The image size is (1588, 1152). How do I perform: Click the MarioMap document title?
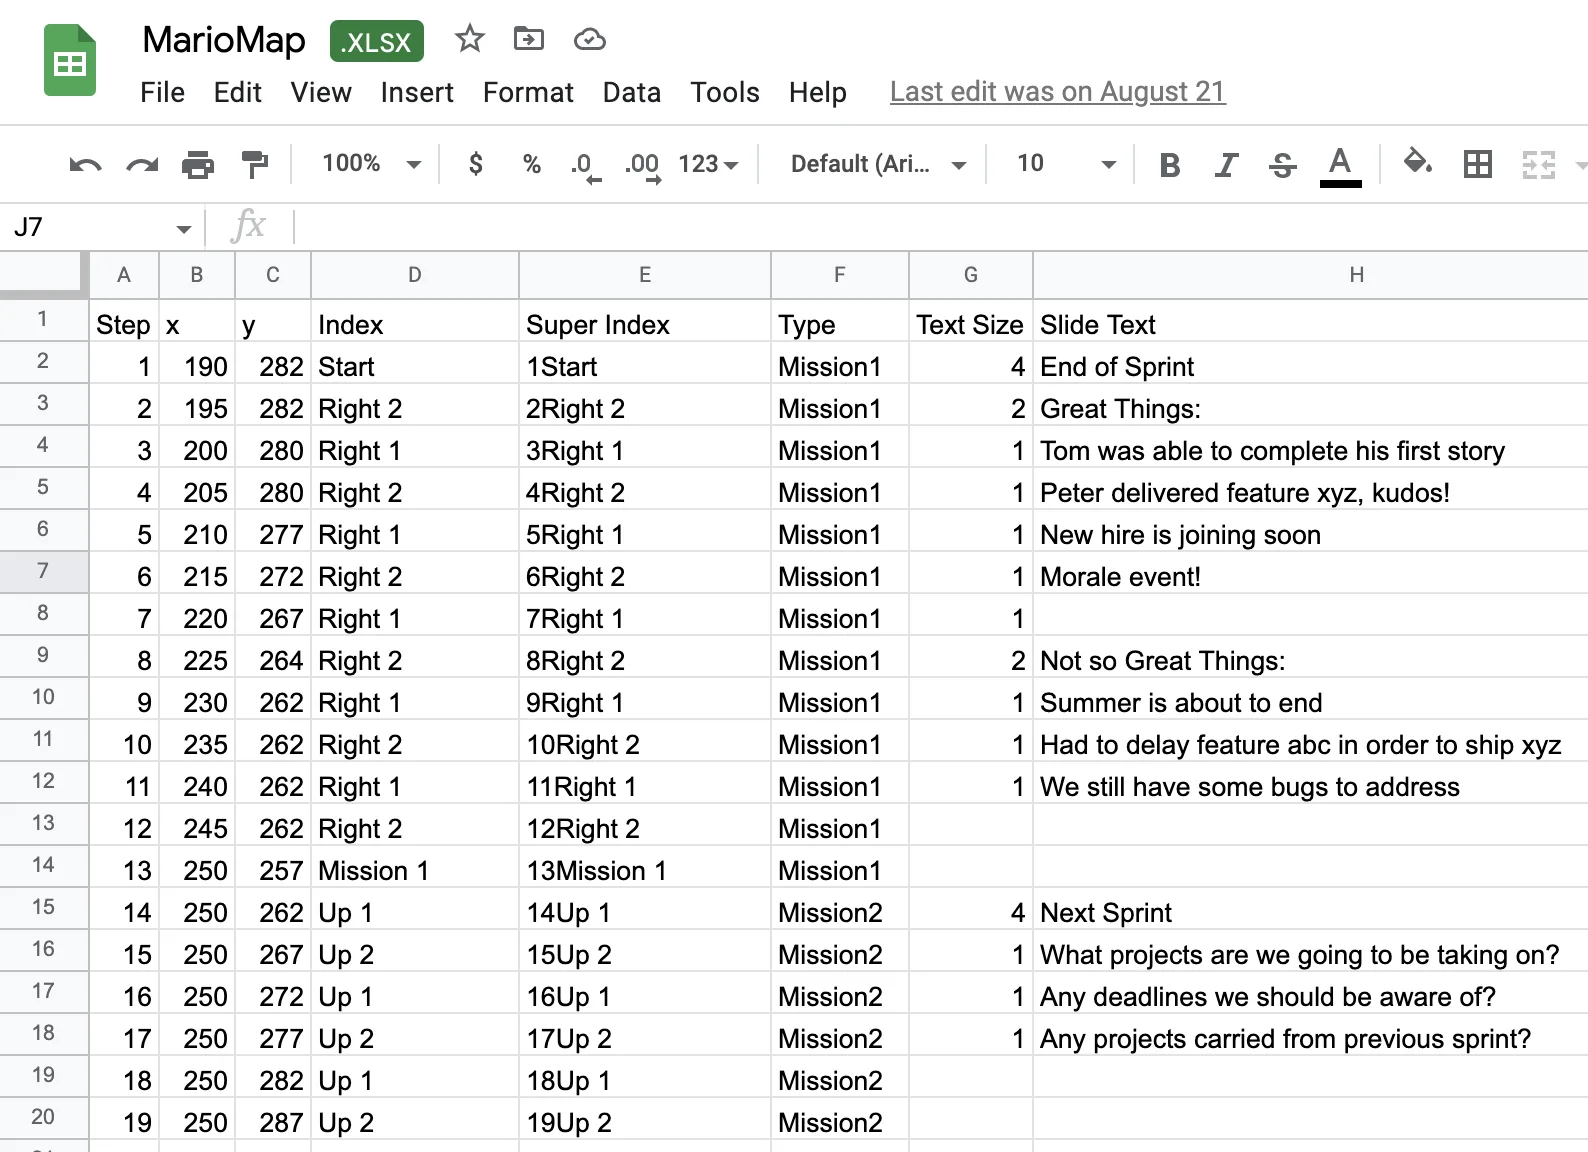[x=224, y=40]
